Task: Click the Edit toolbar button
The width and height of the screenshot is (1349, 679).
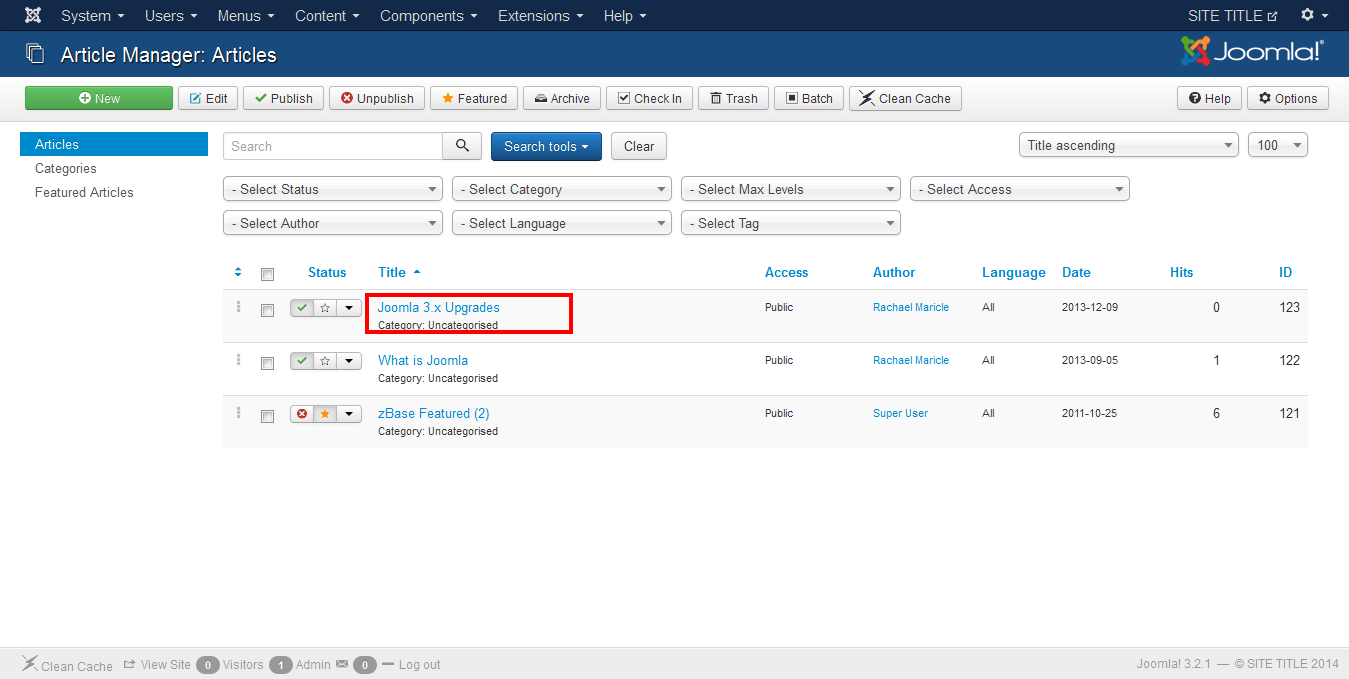Action: (x=208, y=98)
